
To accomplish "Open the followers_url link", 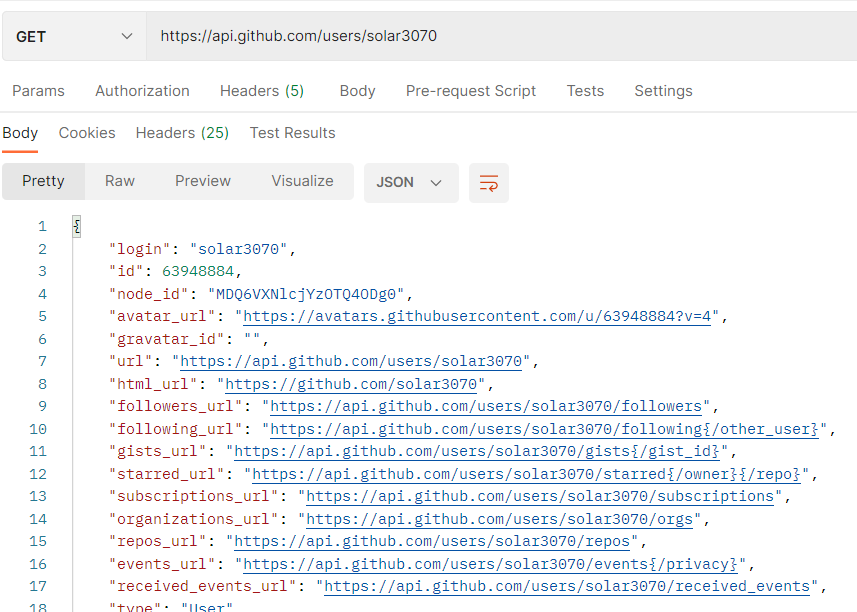I will pos(486,406).
